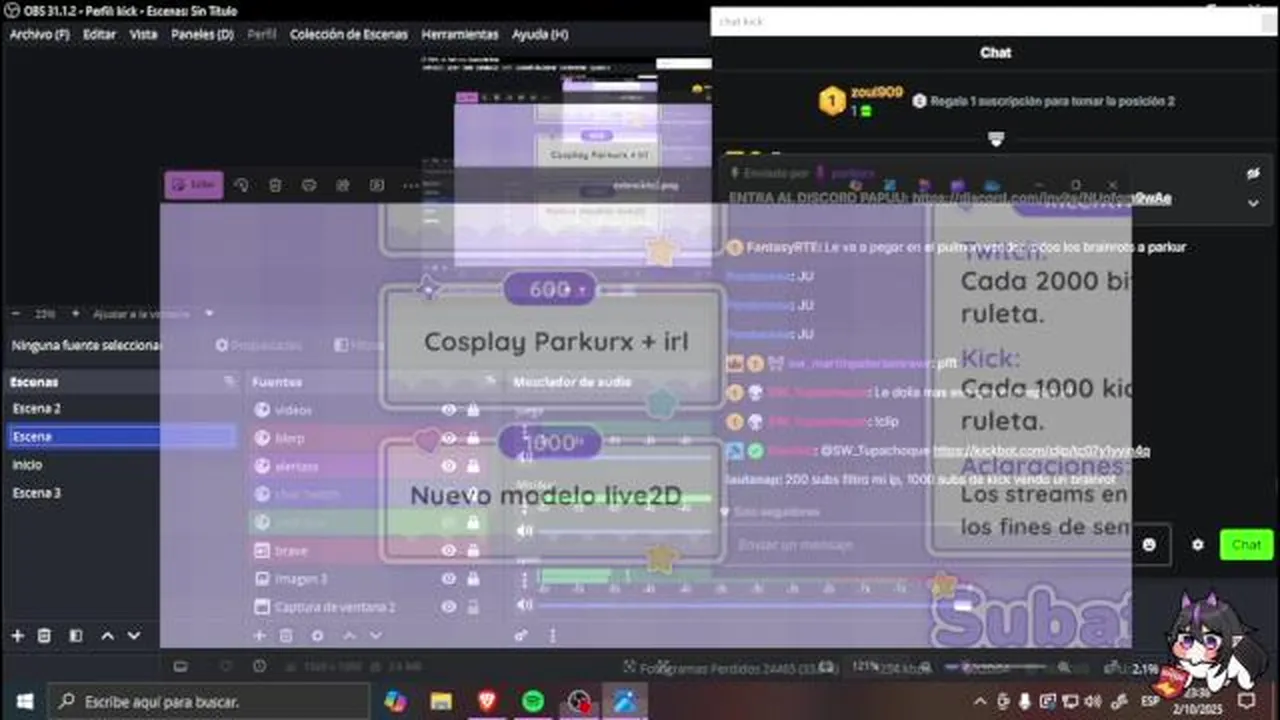
Task: Open Editar menu
Action: pos(99,34)
